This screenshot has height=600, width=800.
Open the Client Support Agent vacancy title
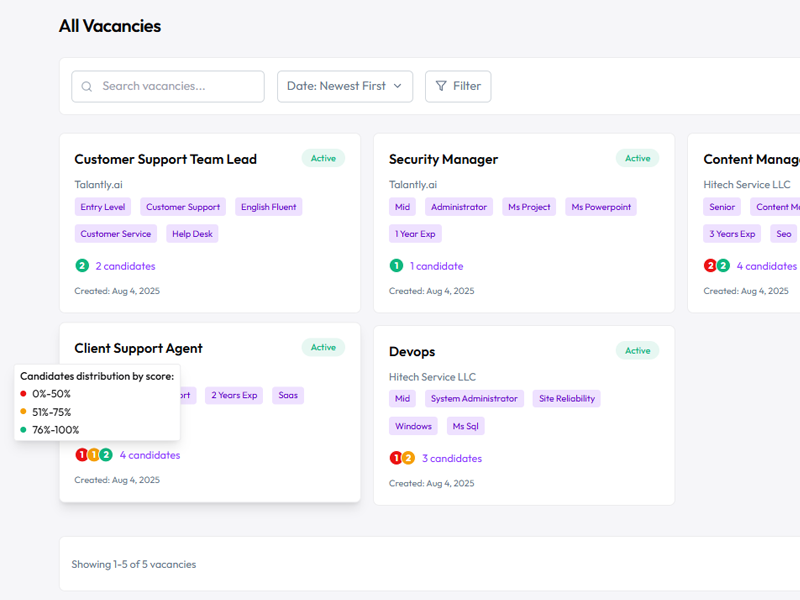tap(138, 348)
